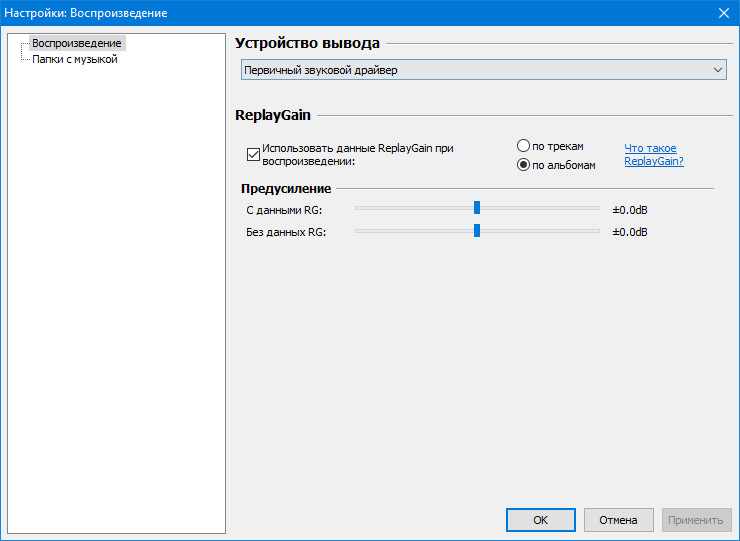Click the Отмена button

click(x=618, y=520)
